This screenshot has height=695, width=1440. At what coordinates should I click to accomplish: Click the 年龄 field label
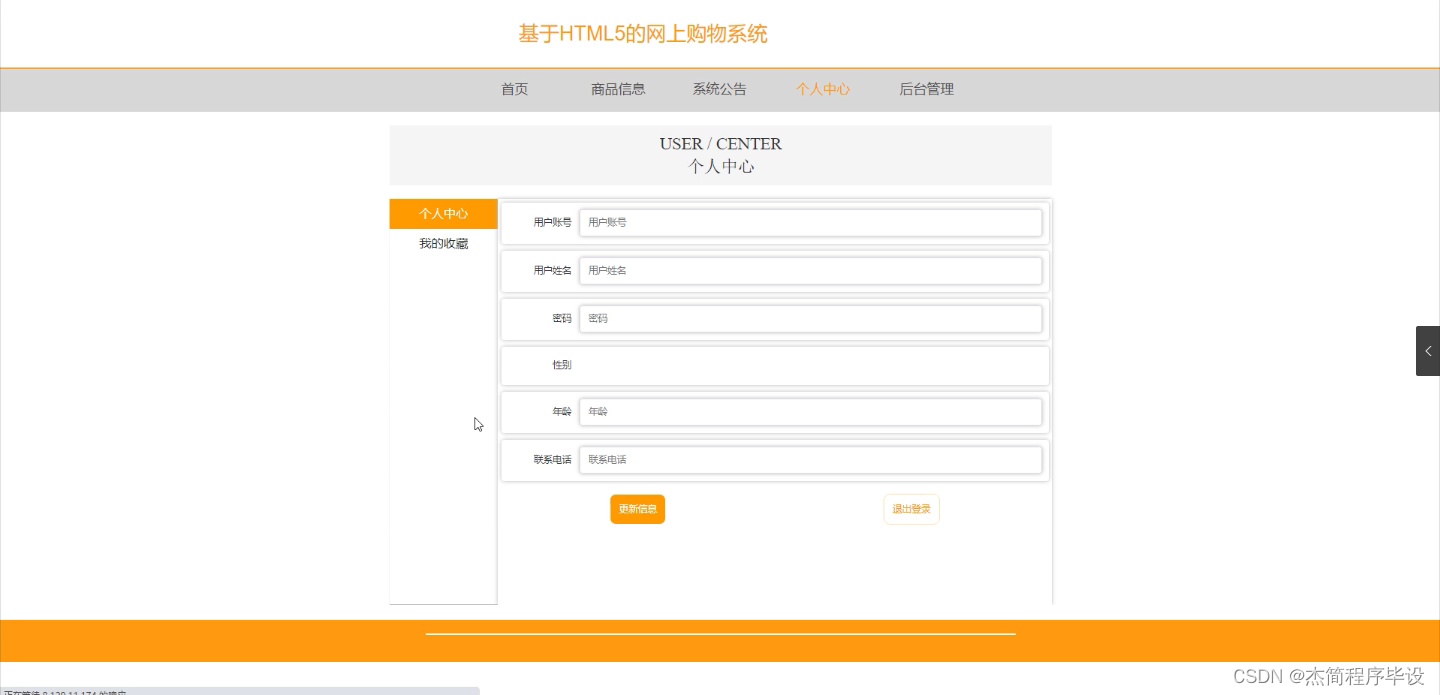562,412
